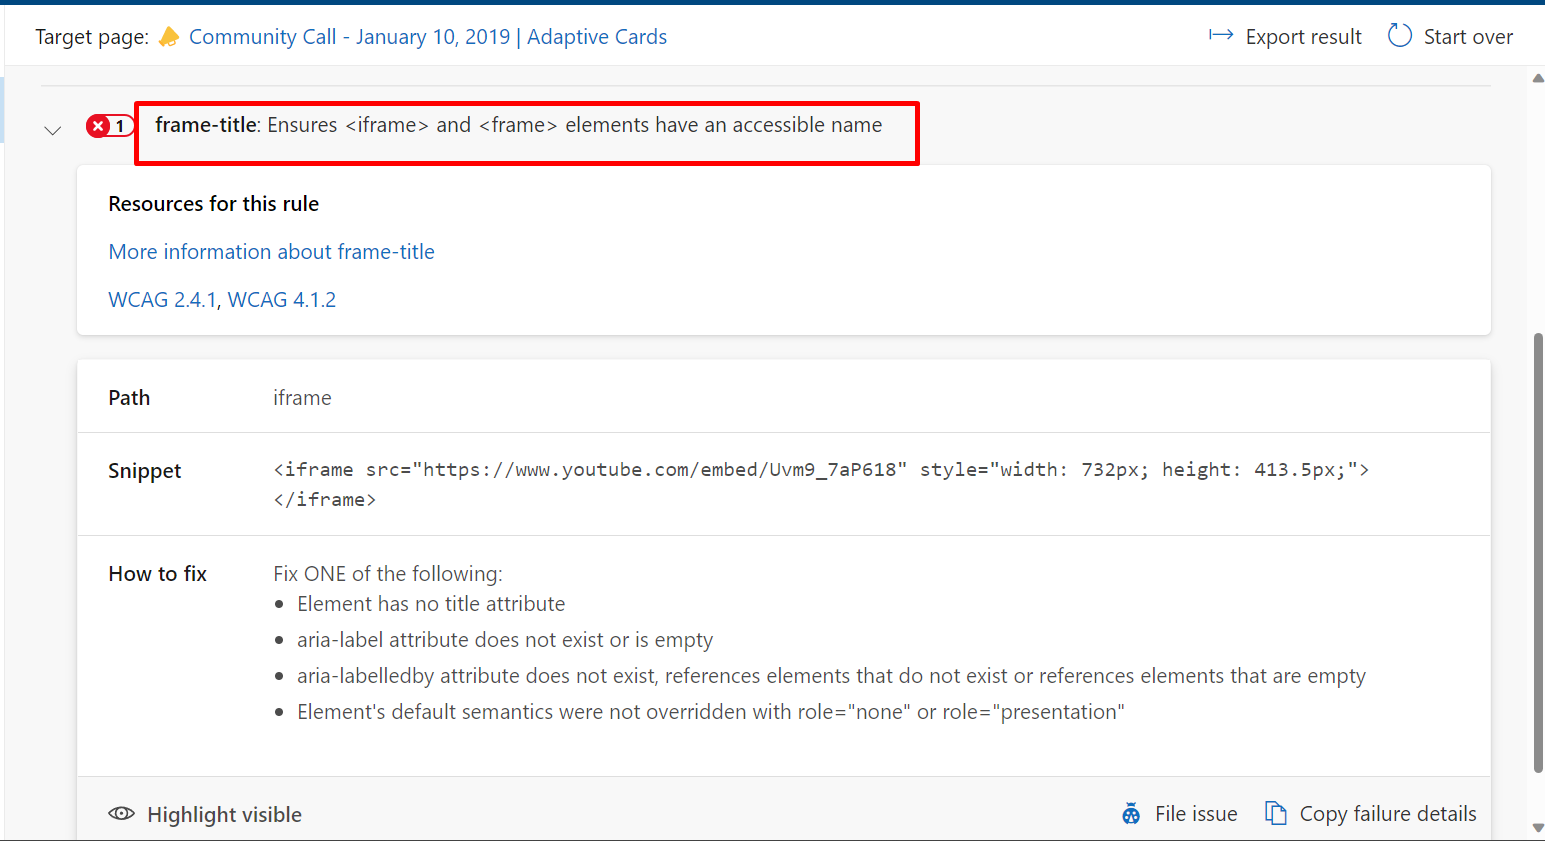Select the iframe snippet text

coord(820,469)
